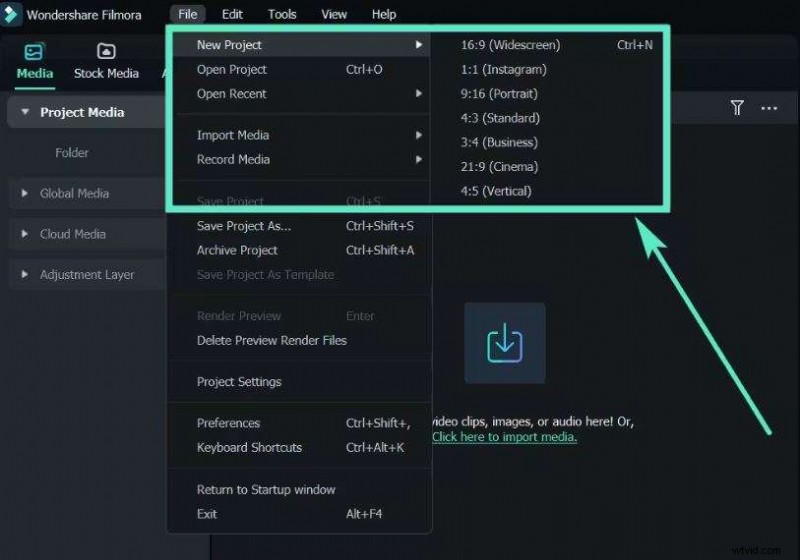800x560 pixels.
Task: Choose New Project in File menu
Action: click(x=302, y=45)
